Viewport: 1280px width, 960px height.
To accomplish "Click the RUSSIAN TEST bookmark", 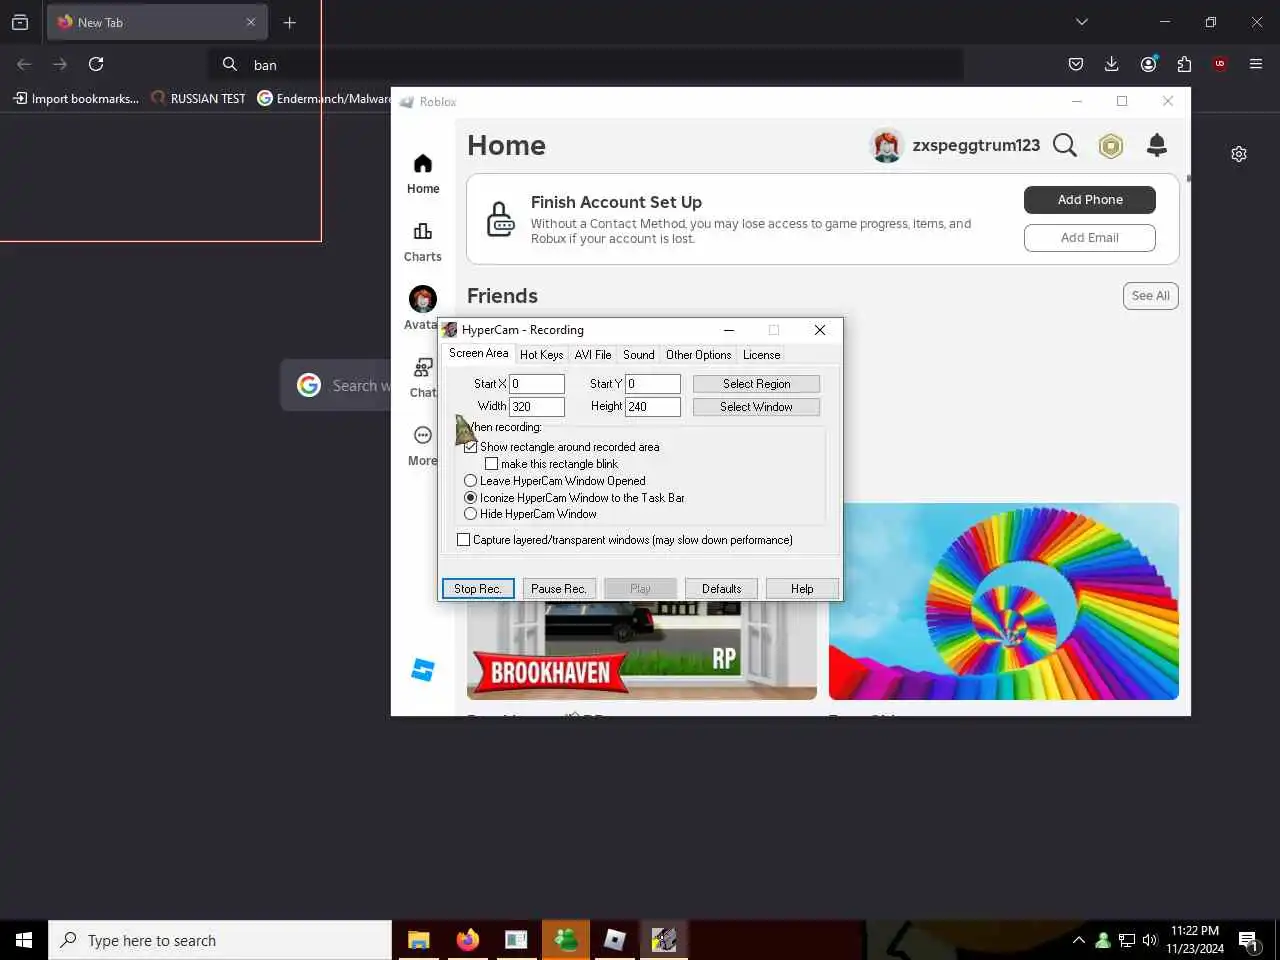I will 198,98.
